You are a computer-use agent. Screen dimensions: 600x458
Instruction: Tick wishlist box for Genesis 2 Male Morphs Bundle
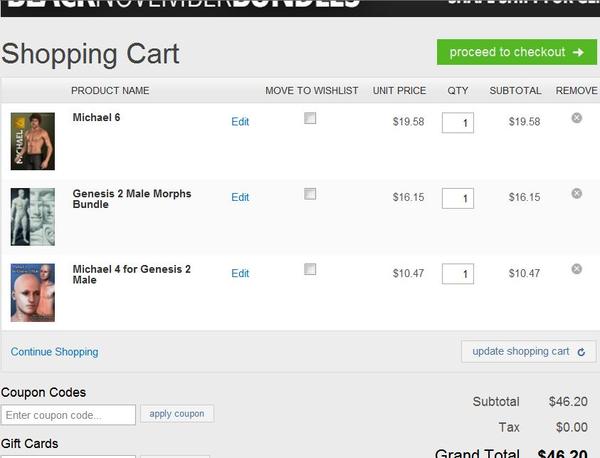[310, 194]
